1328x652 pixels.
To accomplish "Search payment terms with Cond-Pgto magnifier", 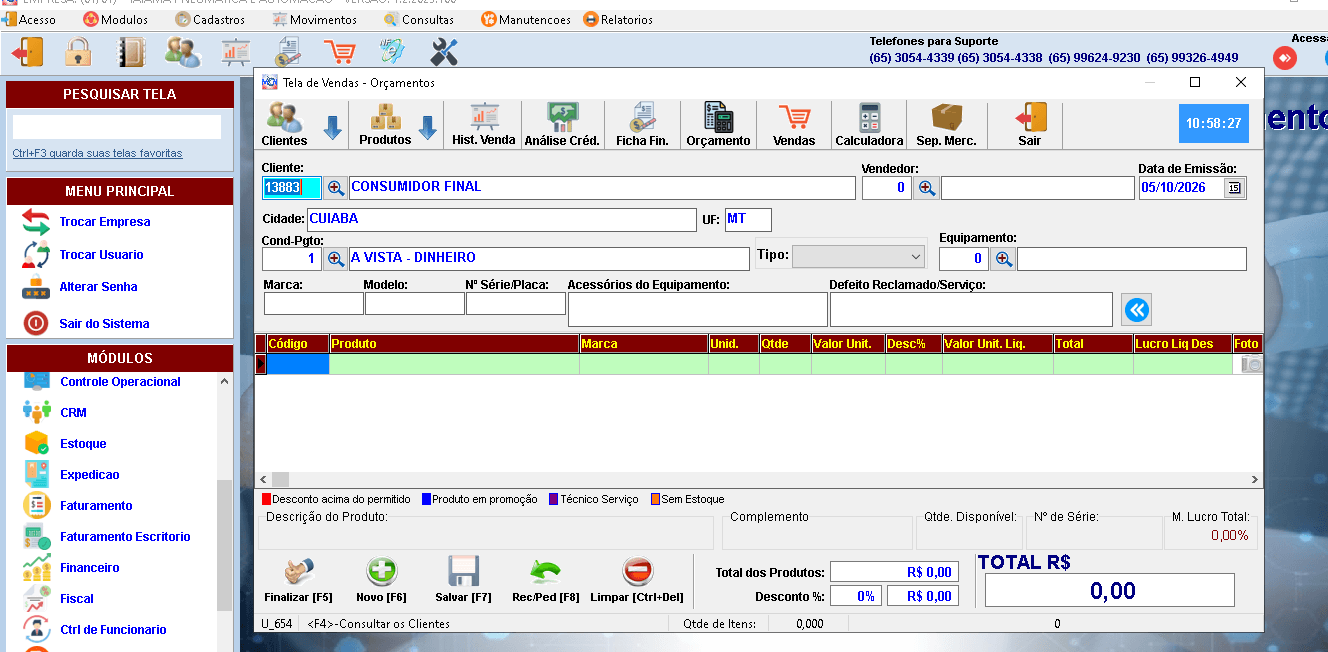I will coord(335,258).
